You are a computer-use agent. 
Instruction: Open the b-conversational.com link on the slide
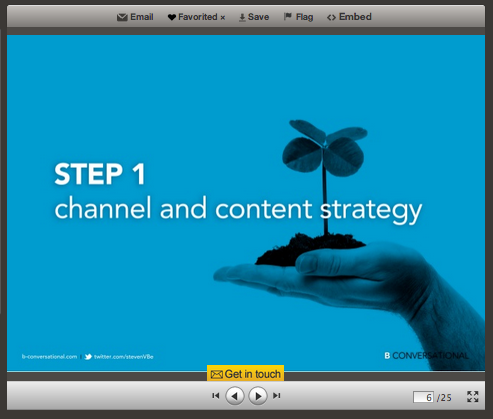tap(49, 357)
